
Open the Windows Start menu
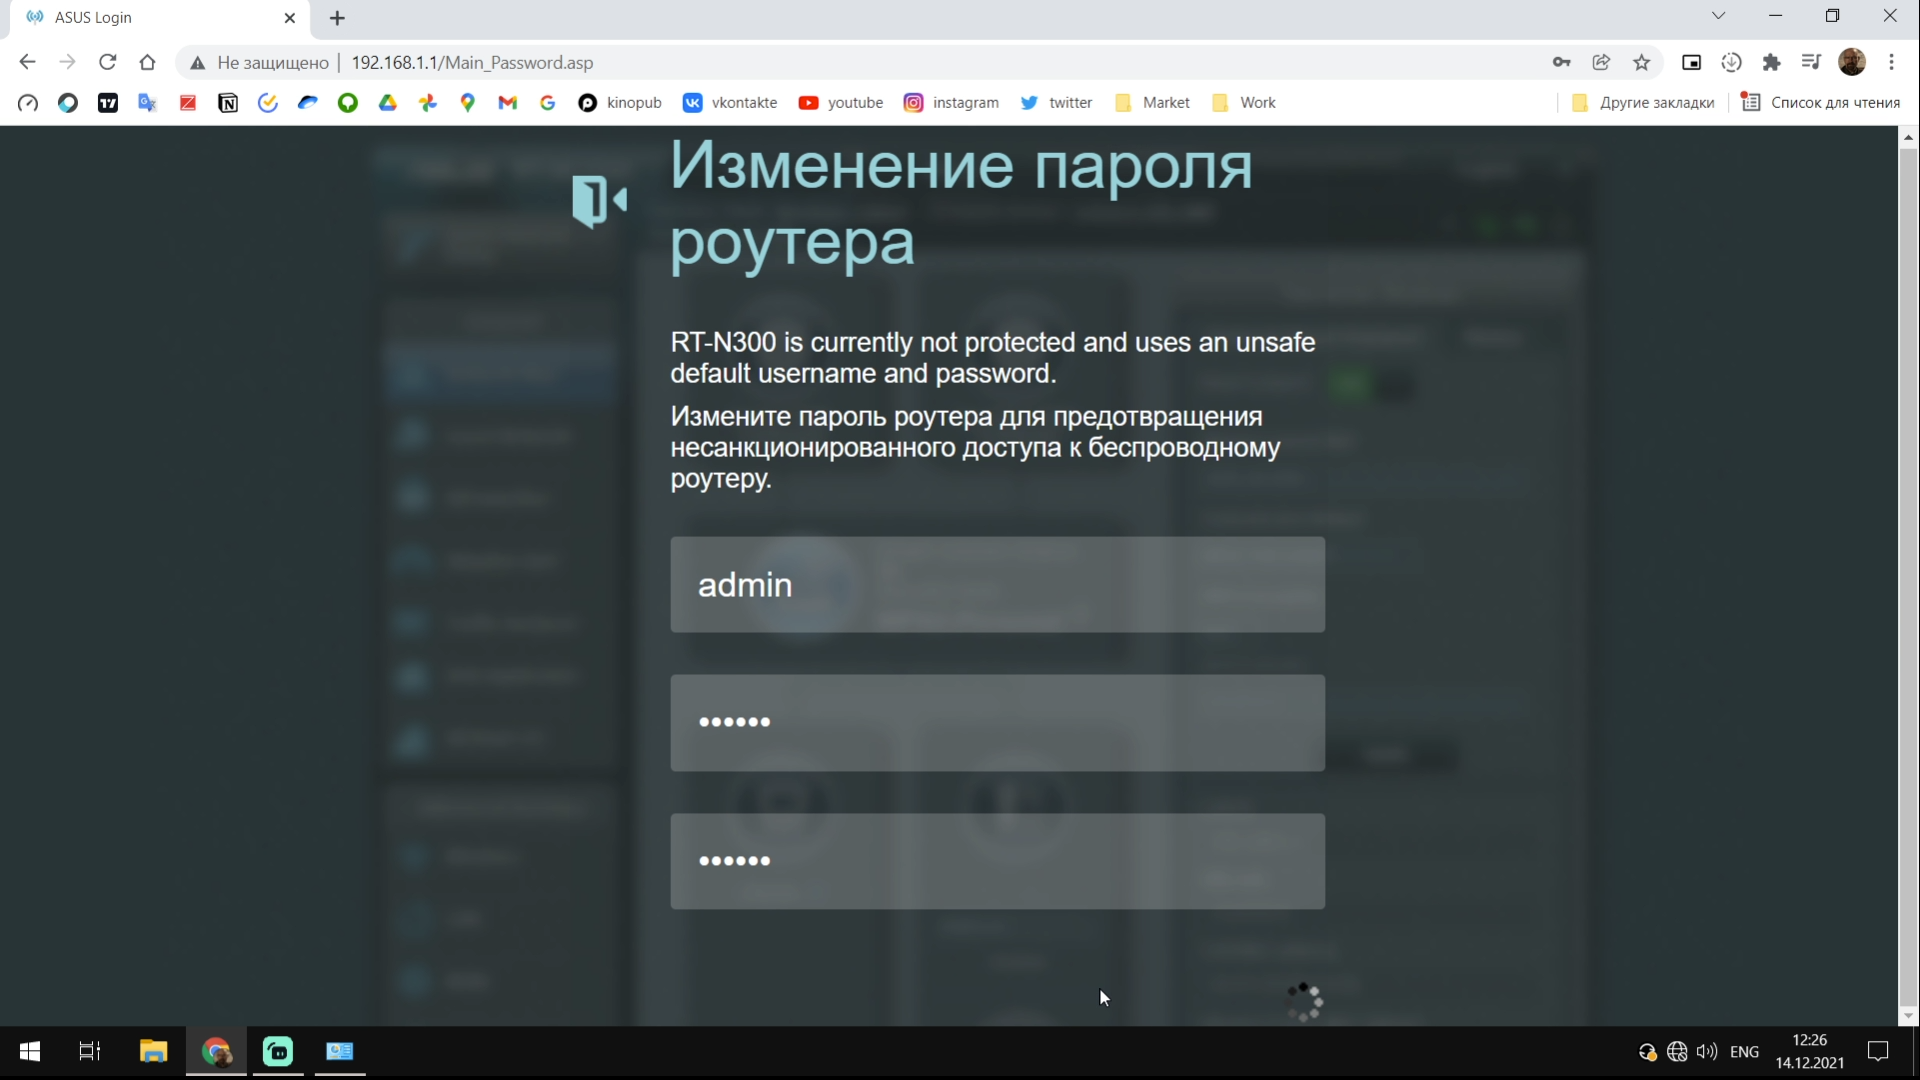point(30,1051)
